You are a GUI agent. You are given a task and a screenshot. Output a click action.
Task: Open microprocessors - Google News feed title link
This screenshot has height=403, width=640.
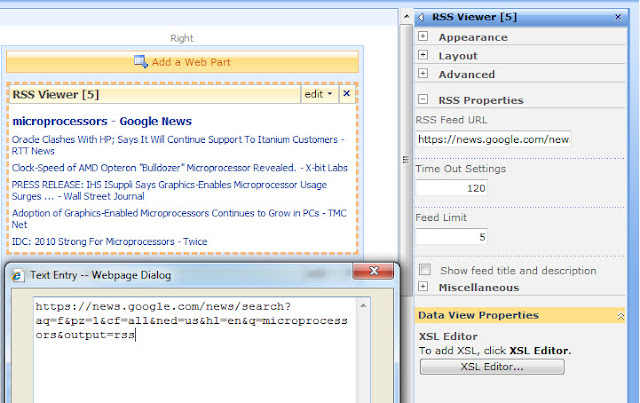click(x=102, y=121)
